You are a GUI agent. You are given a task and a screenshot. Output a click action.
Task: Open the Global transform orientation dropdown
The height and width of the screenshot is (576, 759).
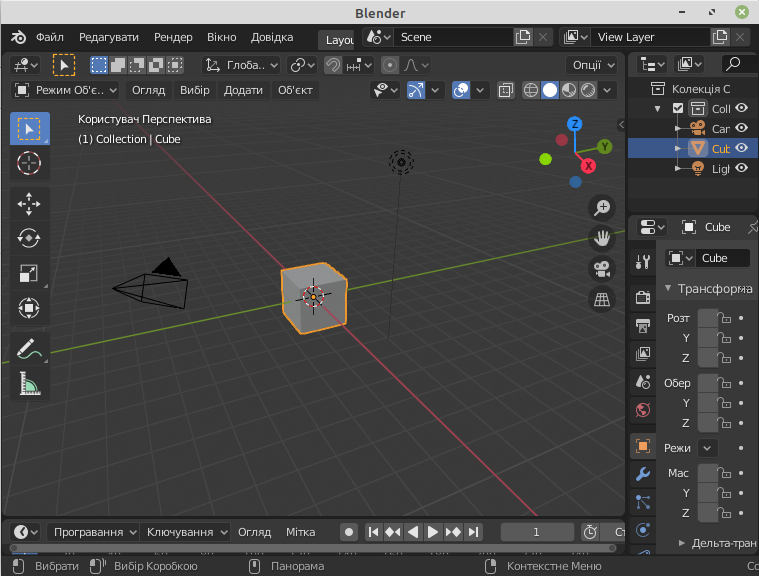[241, 65]
